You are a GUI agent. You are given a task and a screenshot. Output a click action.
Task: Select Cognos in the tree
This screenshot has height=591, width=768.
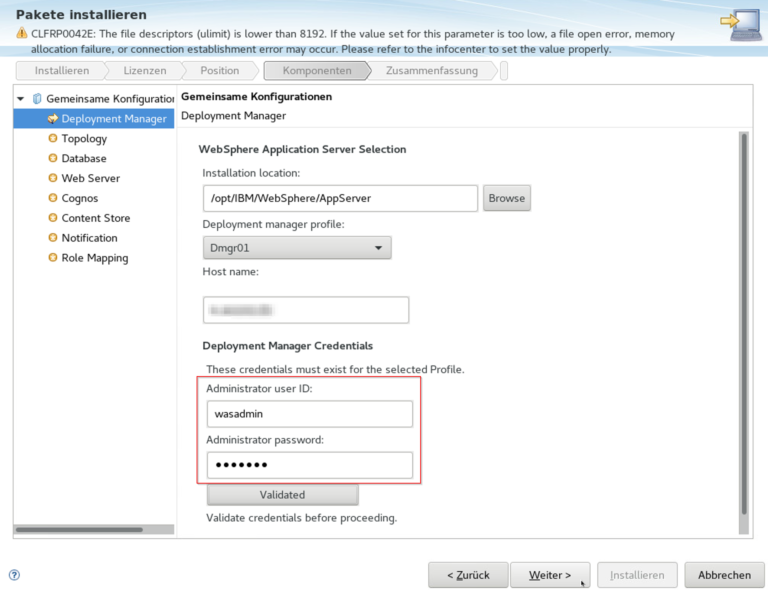coord(80,198)
